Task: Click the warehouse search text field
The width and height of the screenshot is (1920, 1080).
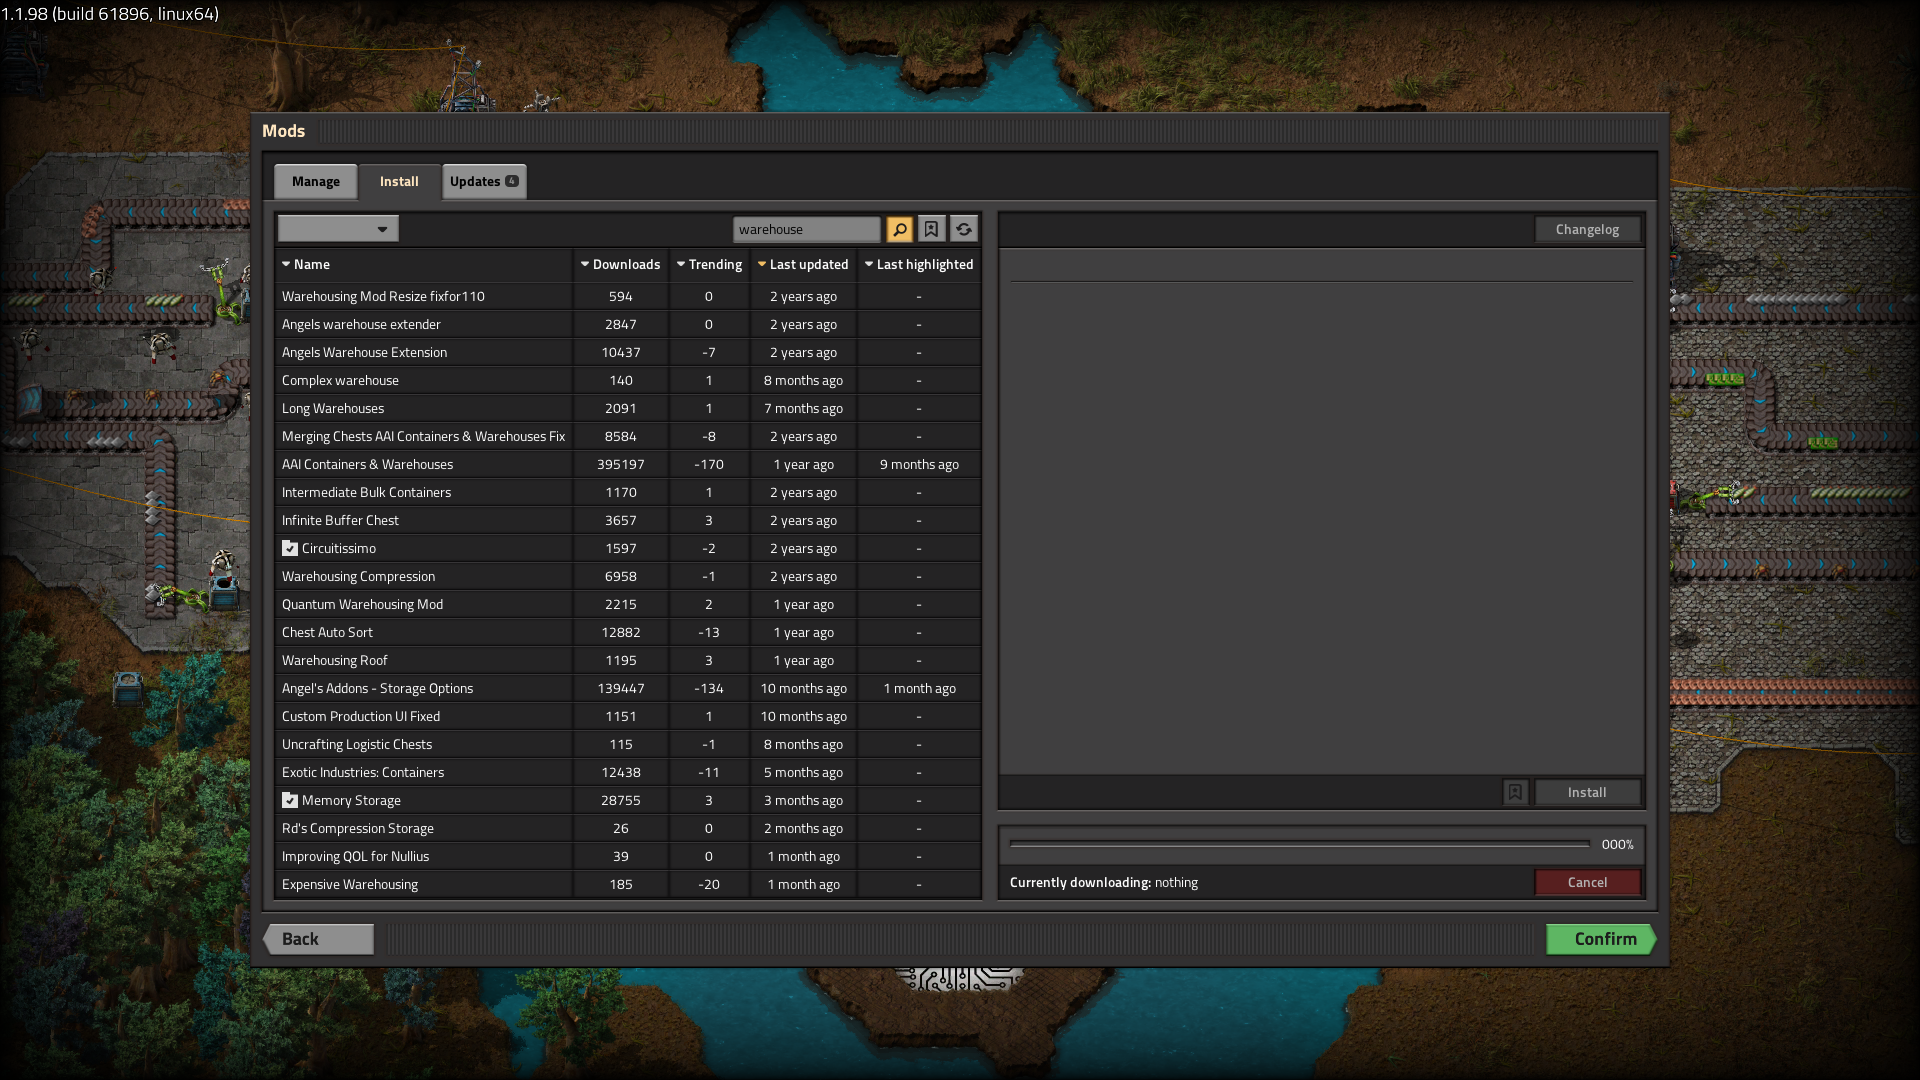Action: coord(805,229)
